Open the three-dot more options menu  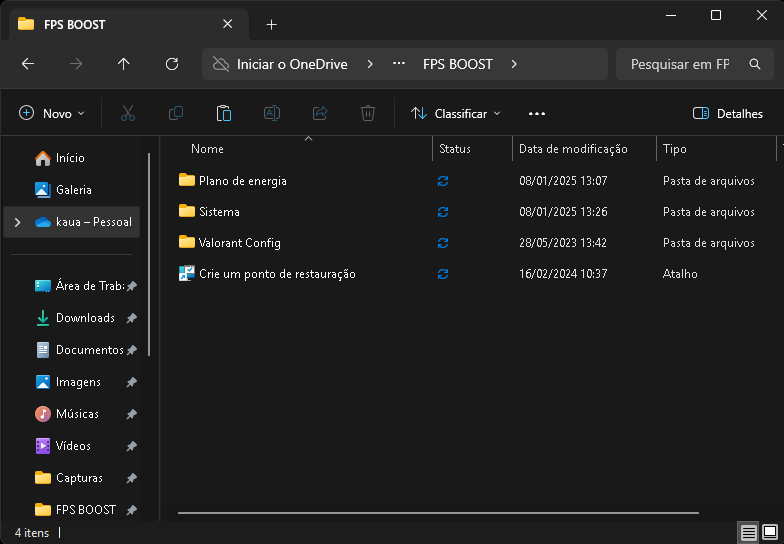click(537, 114)
